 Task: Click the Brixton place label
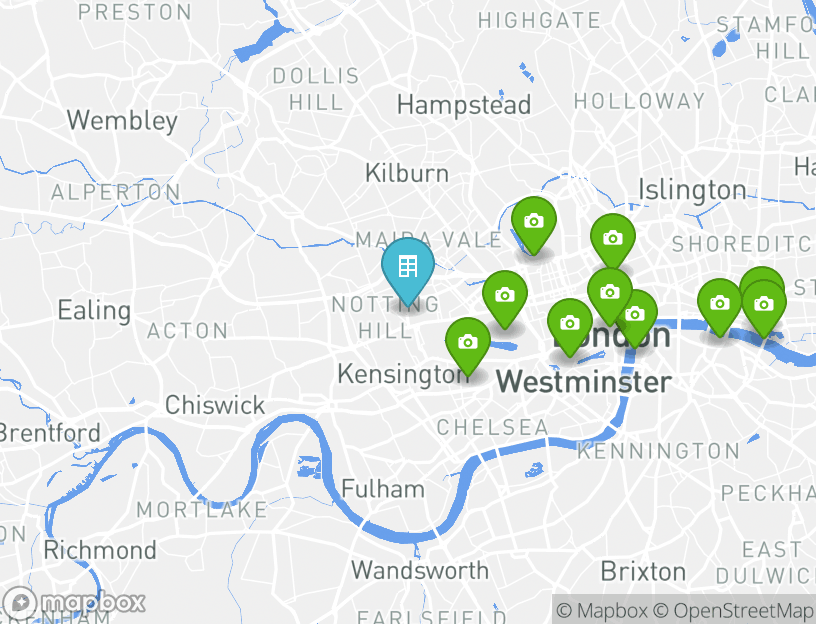click(643, 571)
